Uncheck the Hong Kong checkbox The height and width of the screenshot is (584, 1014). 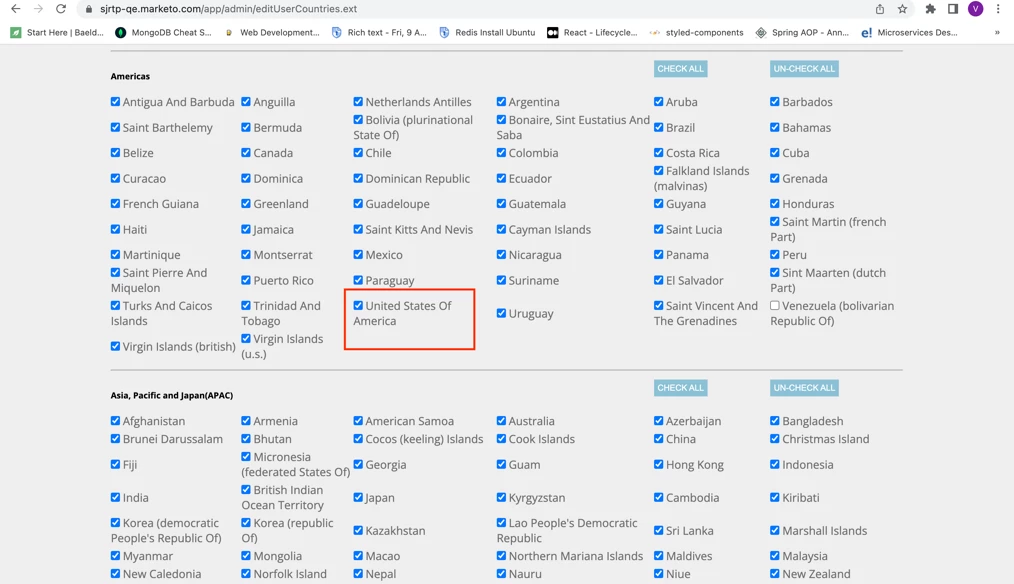(x=658, y=464)
